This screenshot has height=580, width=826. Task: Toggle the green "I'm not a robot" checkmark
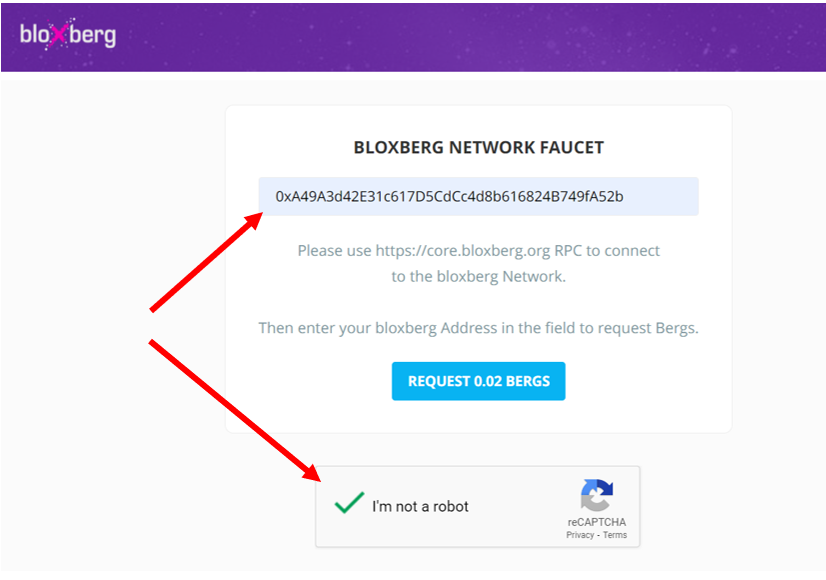click(349, 503)
